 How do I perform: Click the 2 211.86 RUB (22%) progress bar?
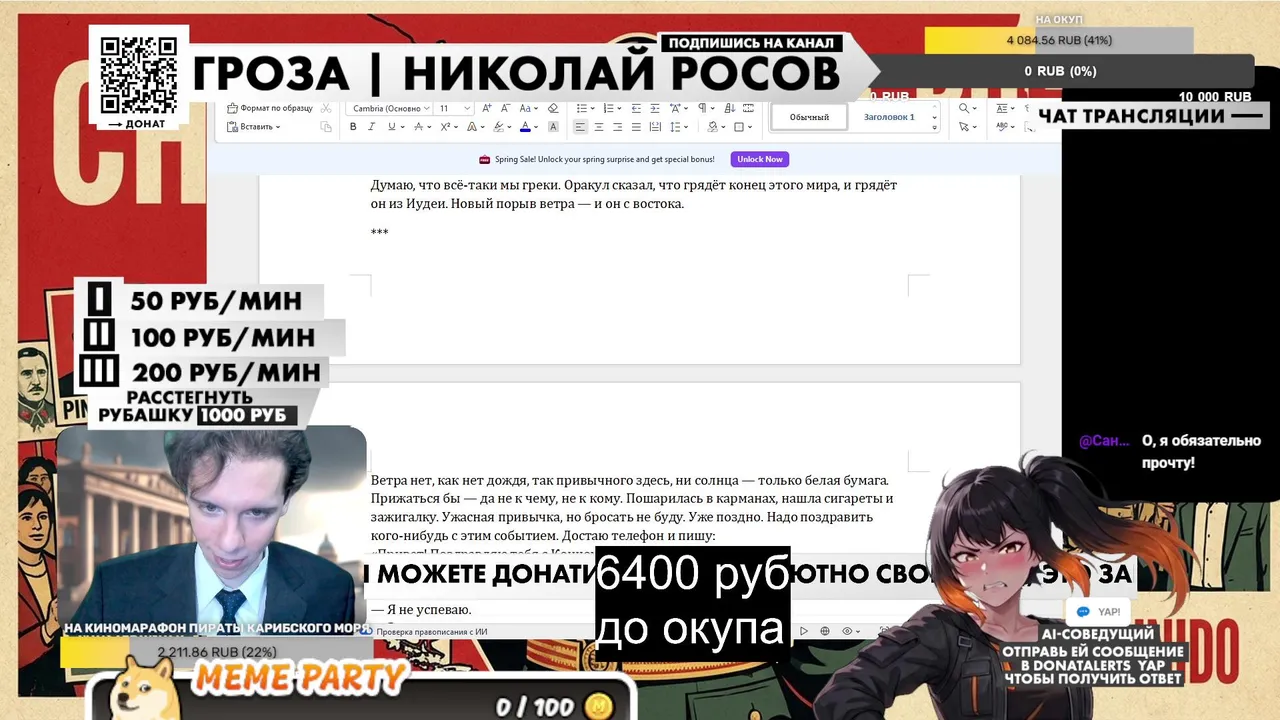point(217,652)
